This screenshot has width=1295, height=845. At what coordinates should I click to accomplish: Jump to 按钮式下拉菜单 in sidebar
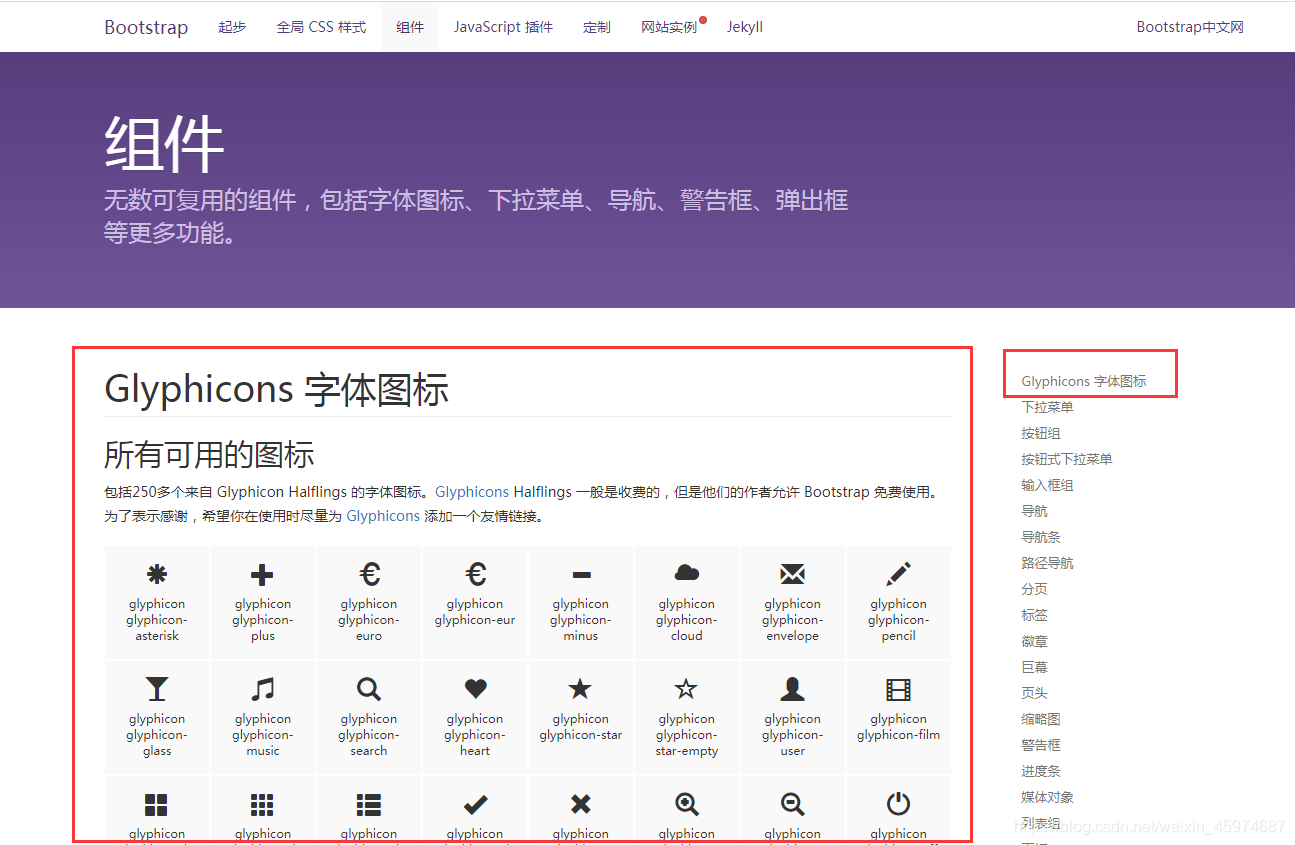click(x=1067, y=459)
